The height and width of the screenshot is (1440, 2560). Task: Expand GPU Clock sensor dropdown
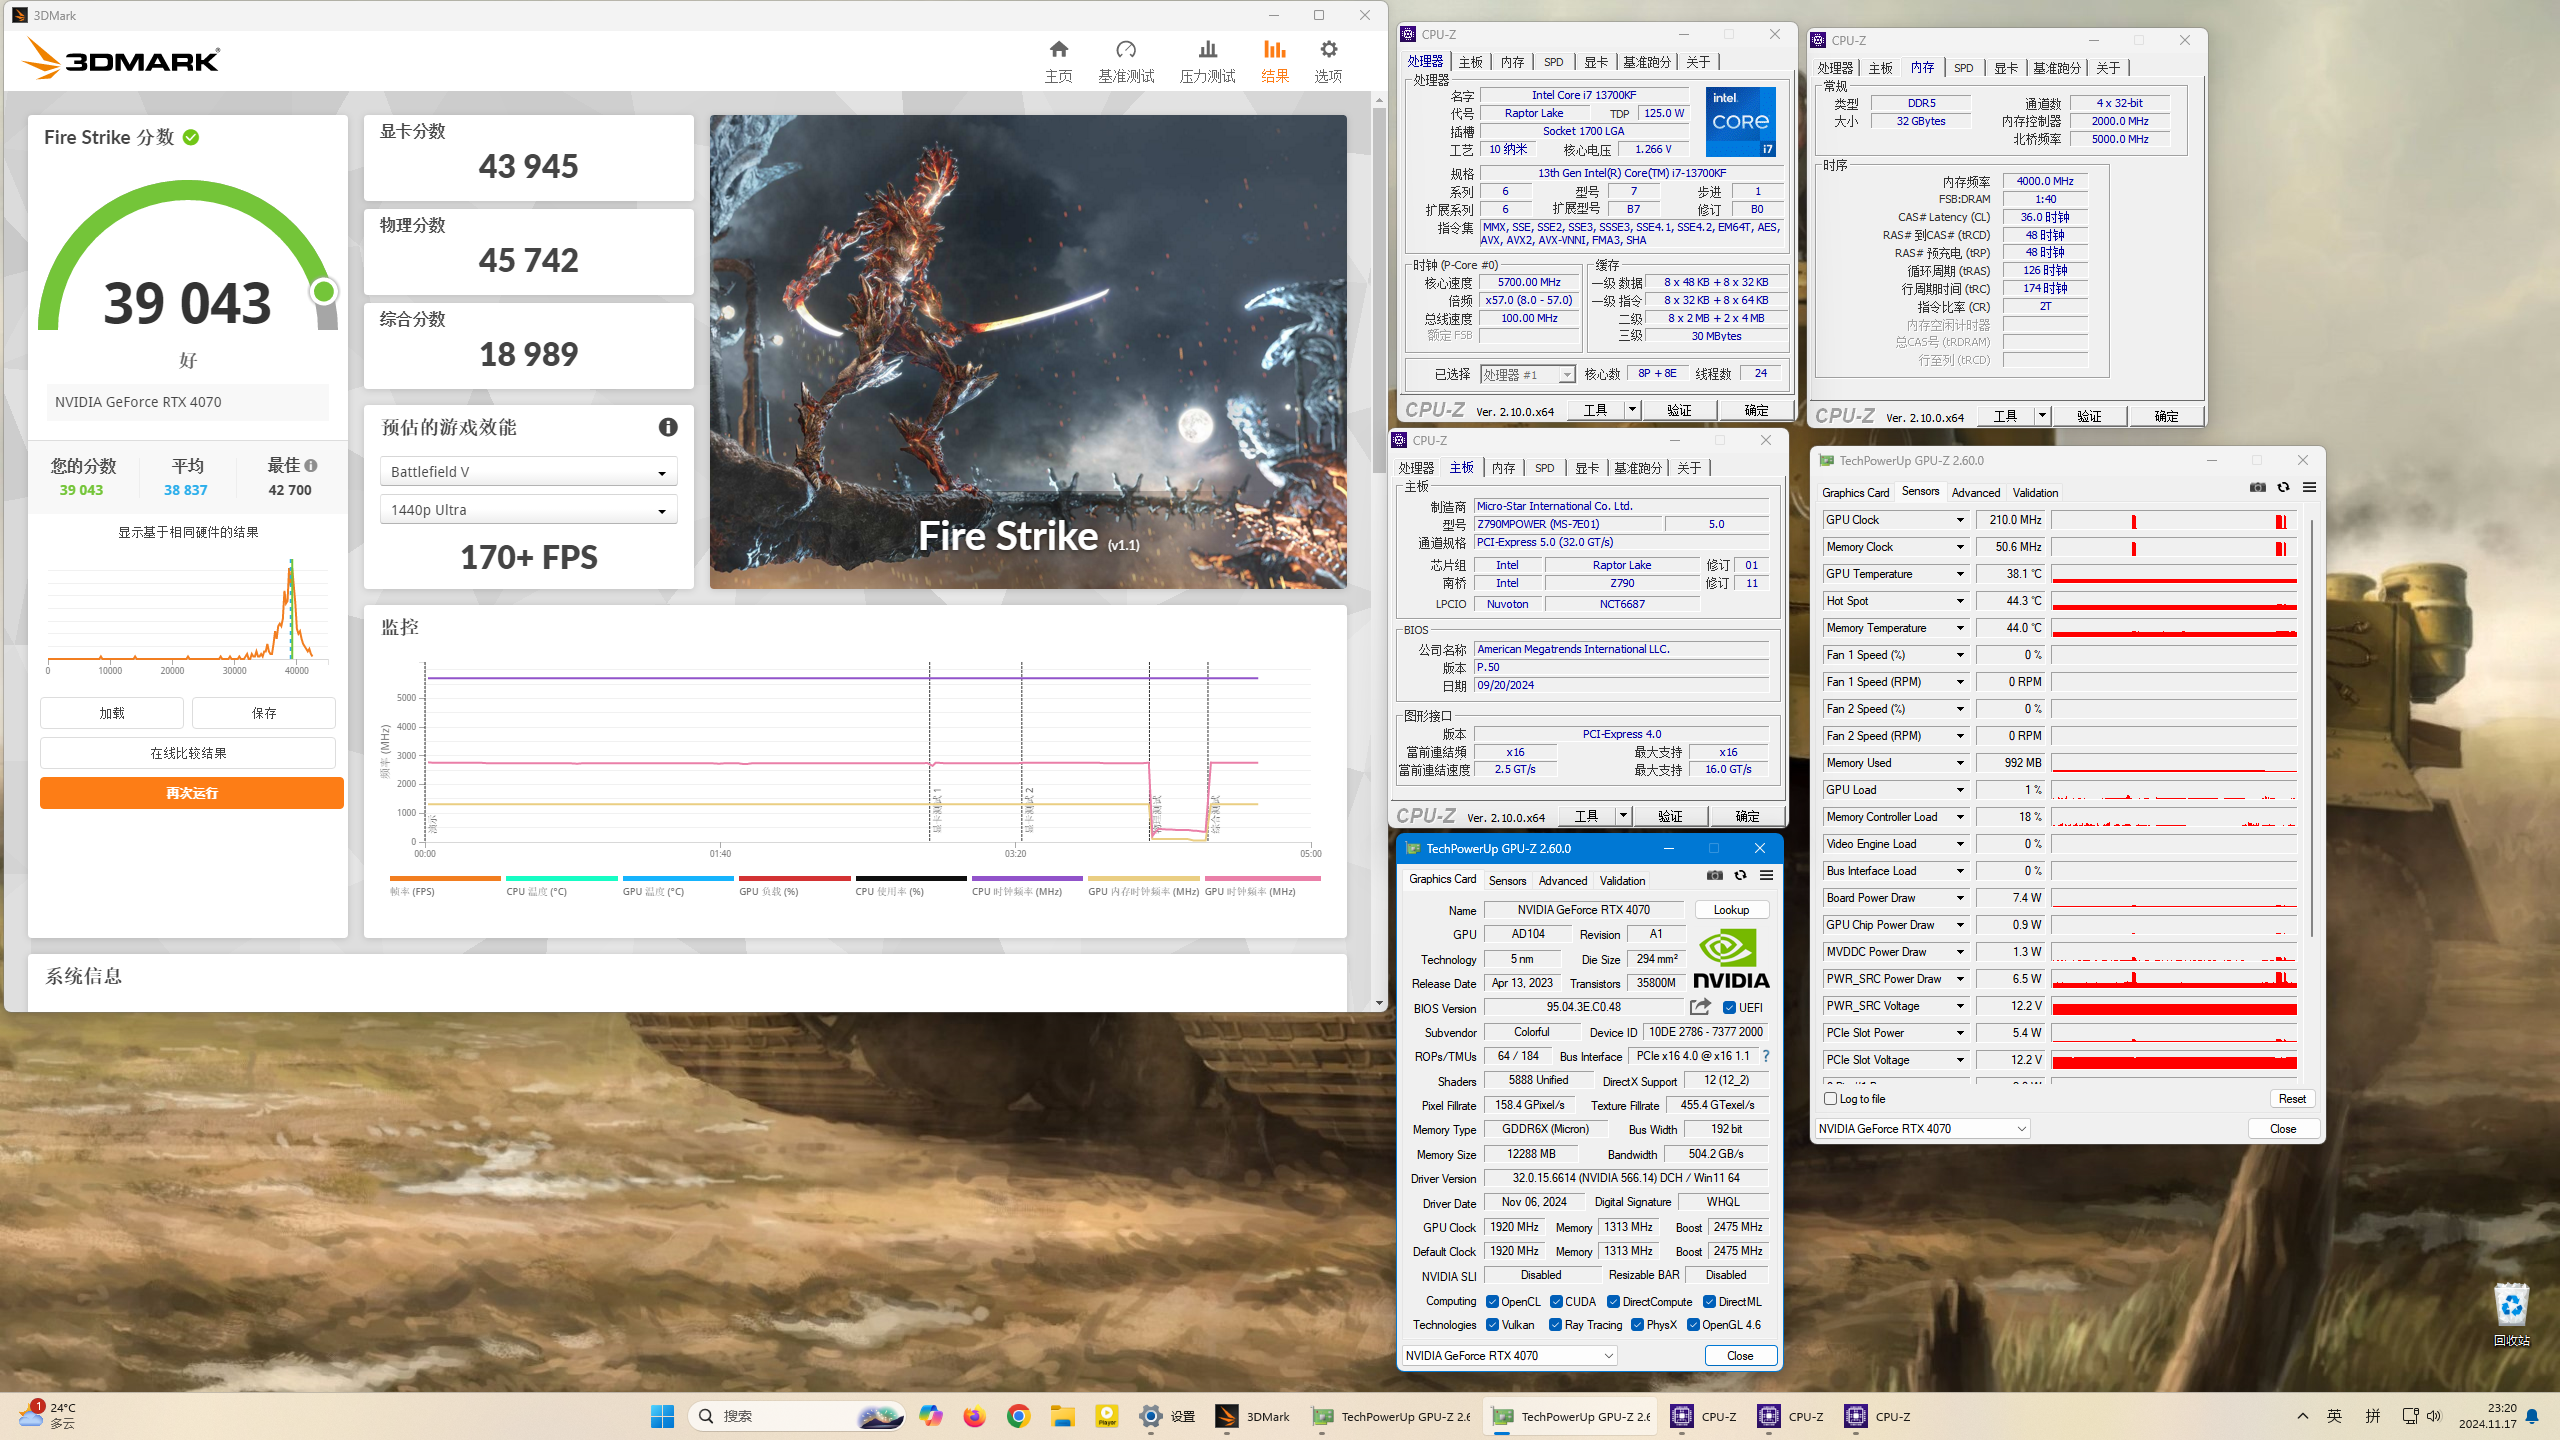[1960, 520]
